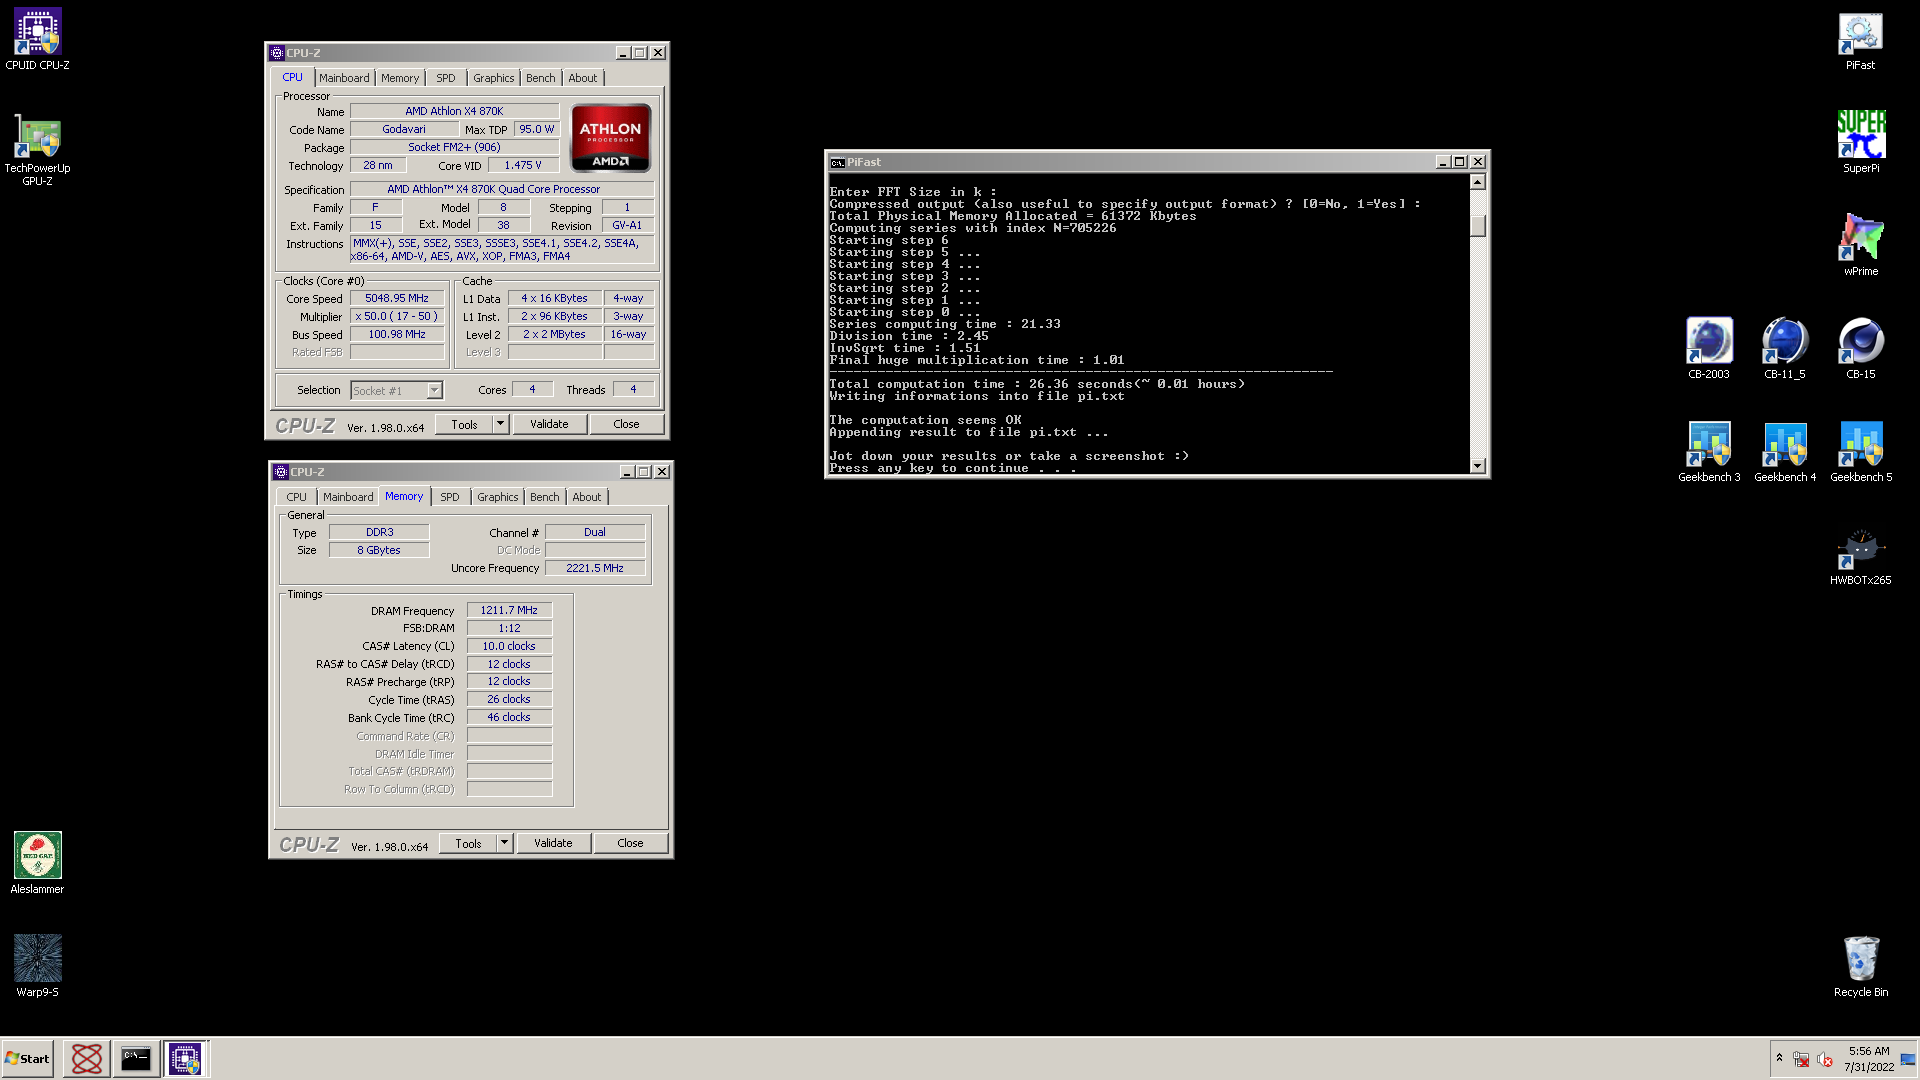Open the TechPowerUp GPU-Z desktop icon

(x=37, y=149)
